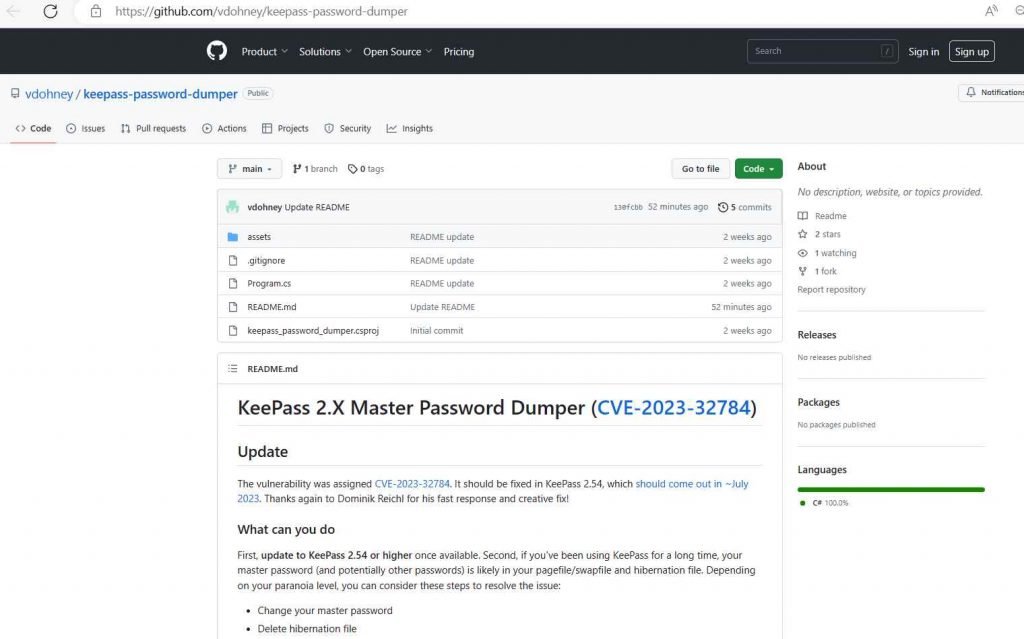
Task: Expand the main branch dropdown
Action: click(x=249, y=169)
